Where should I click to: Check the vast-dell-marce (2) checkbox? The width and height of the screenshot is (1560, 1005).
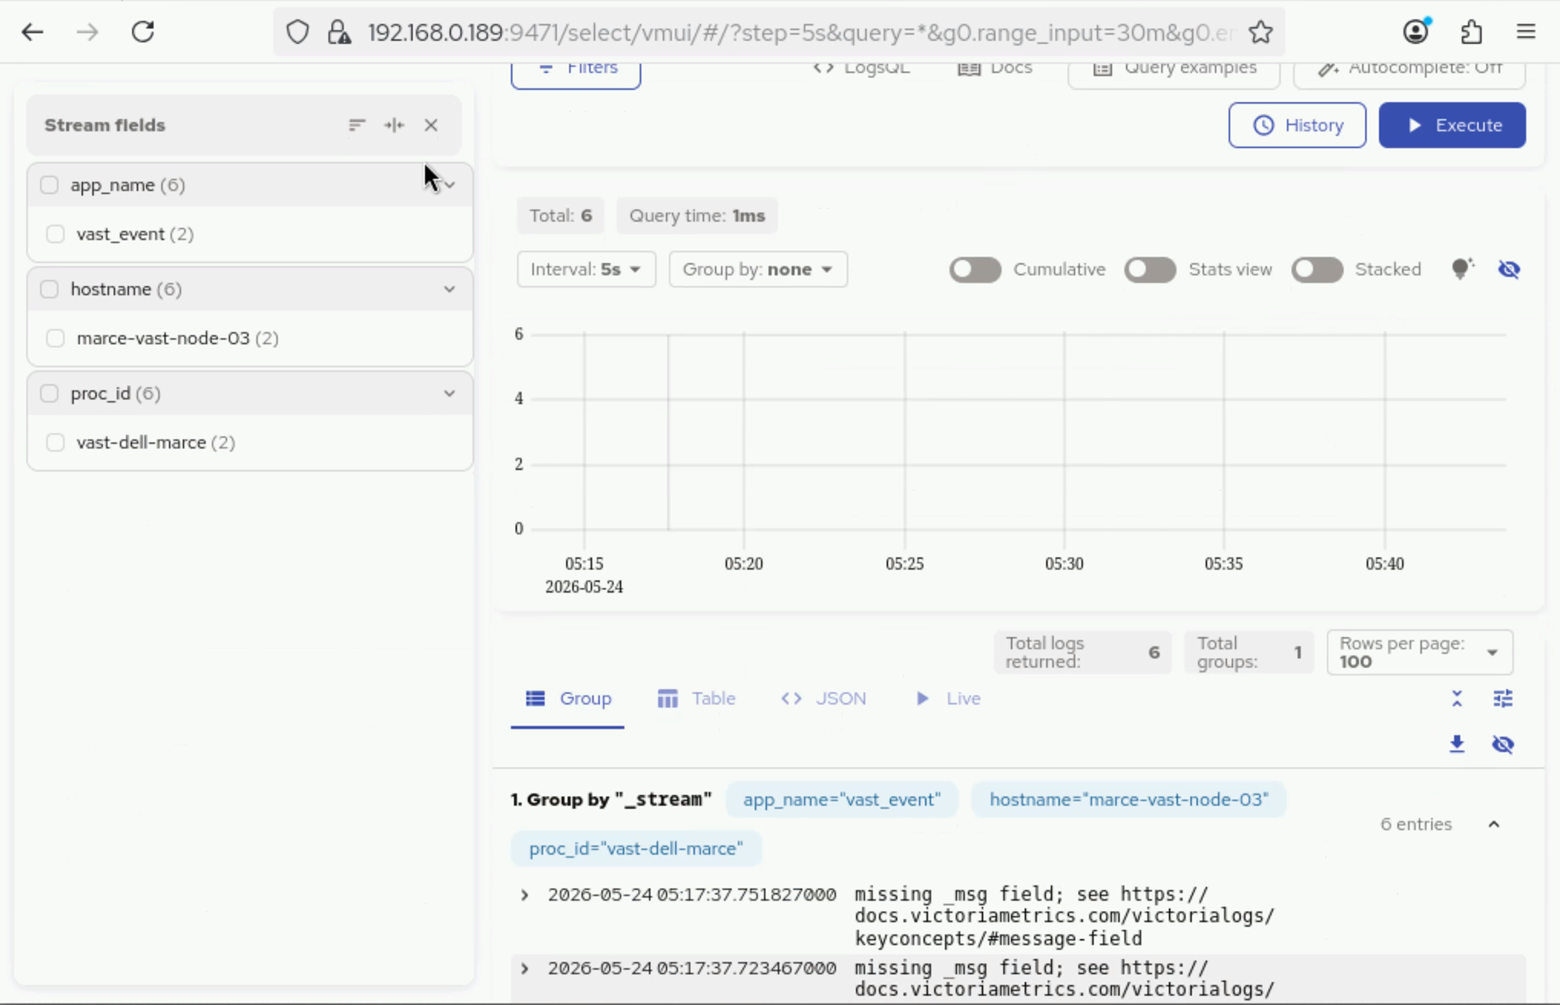tap(55, 442)
